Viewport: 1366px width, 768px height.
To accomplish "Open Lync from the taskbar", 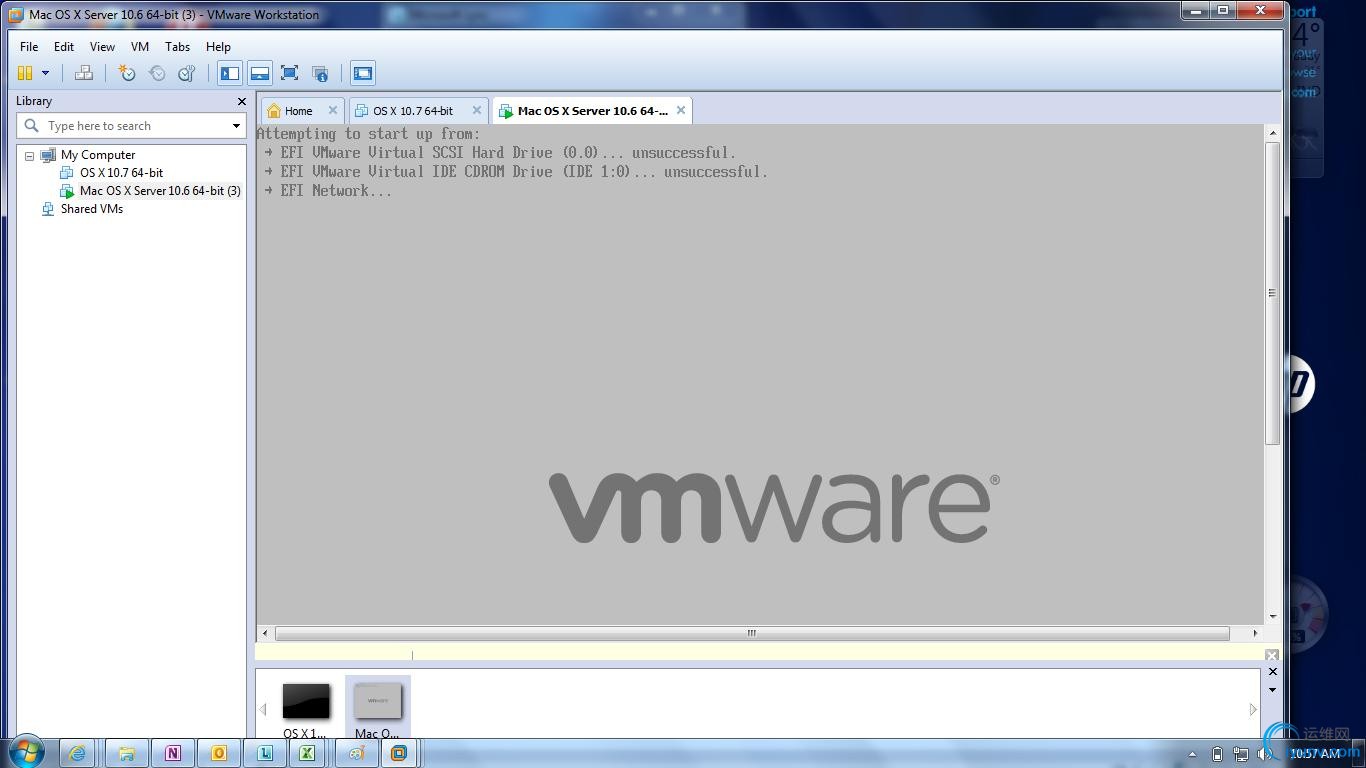I will 264,753.
